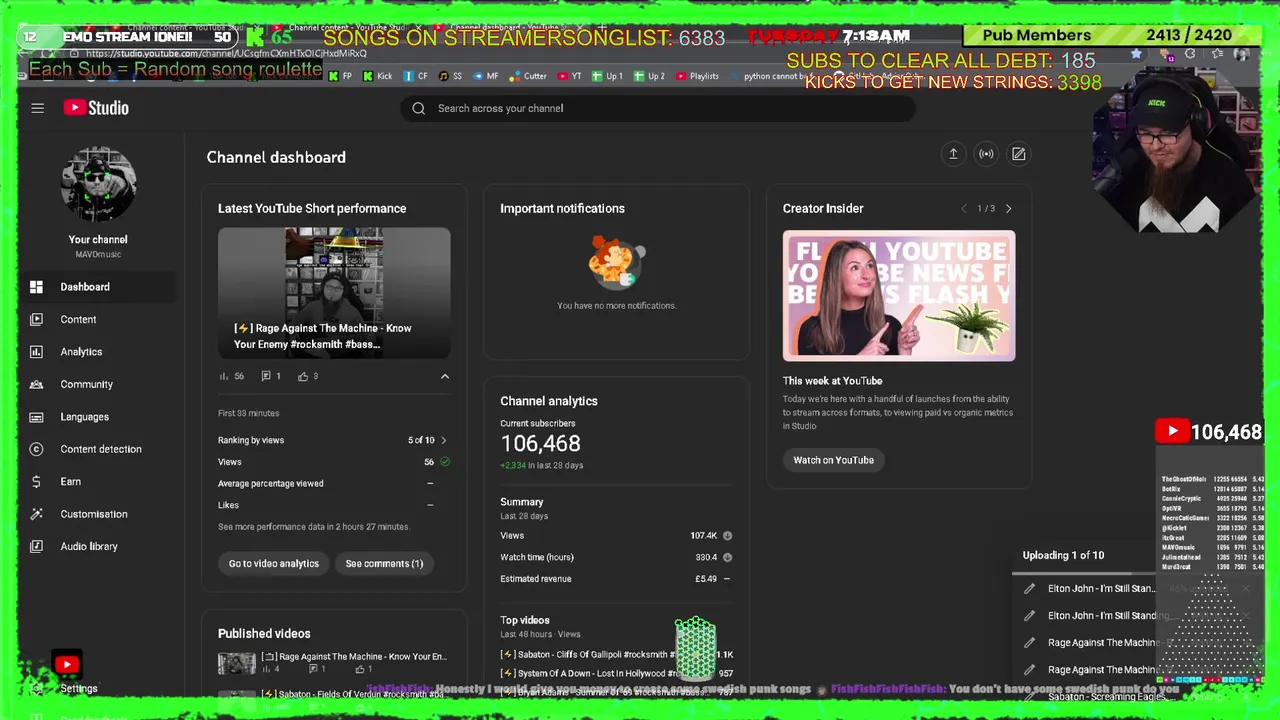Click the Earn dollar icon
This screenshot has height=720, width=1280.
pos(36,482)
